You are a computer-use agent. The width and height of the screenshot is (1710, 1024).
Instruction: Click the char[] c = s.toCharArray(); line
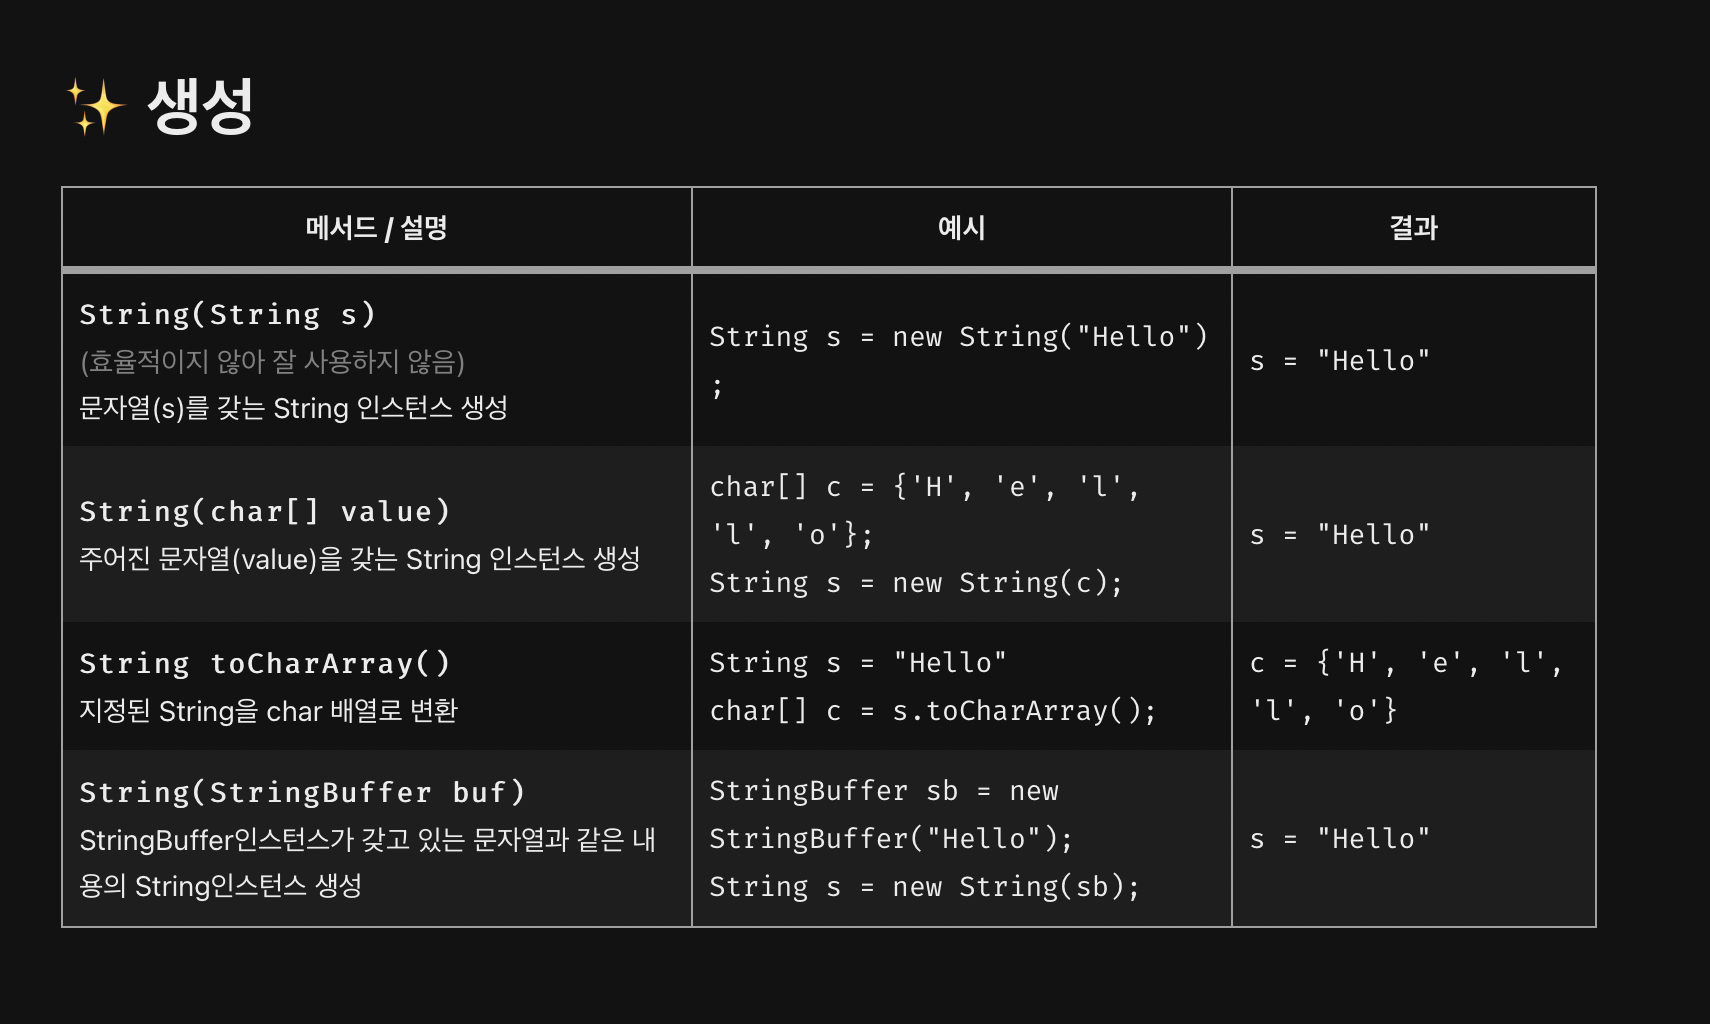click(933, 711)
